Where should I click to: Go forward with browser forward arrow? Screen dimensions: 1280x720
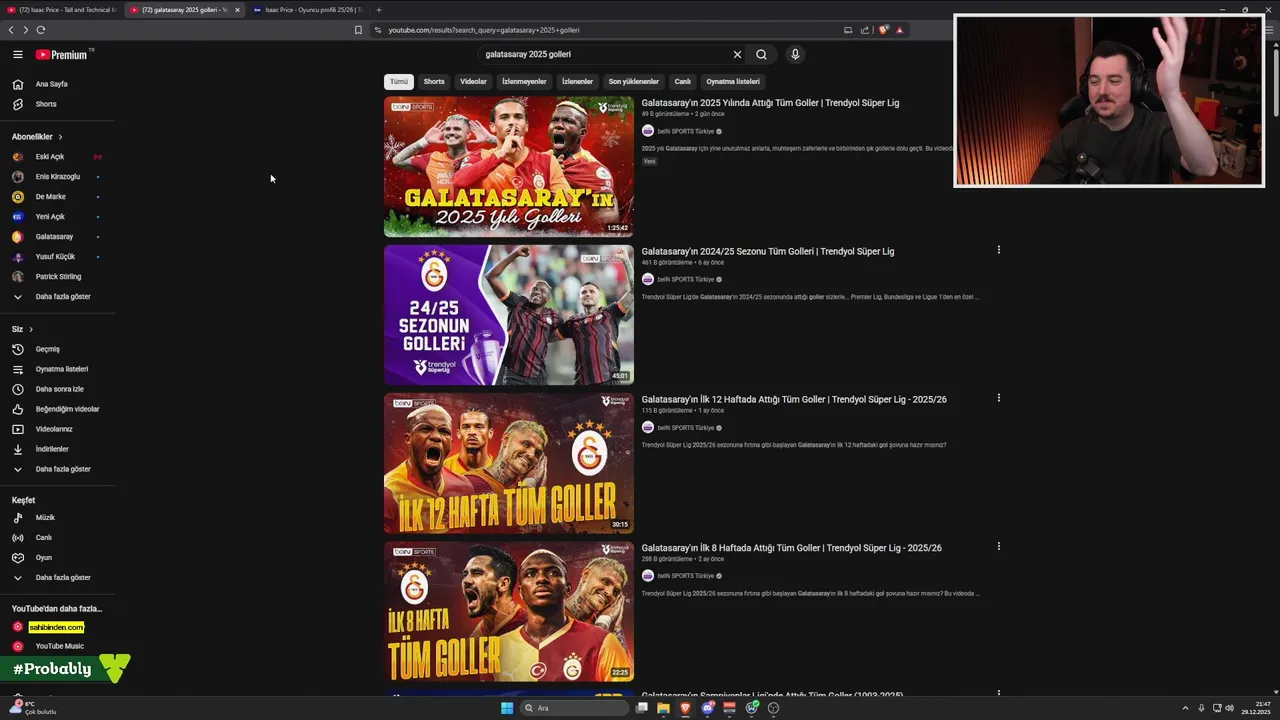coord(25,30)
